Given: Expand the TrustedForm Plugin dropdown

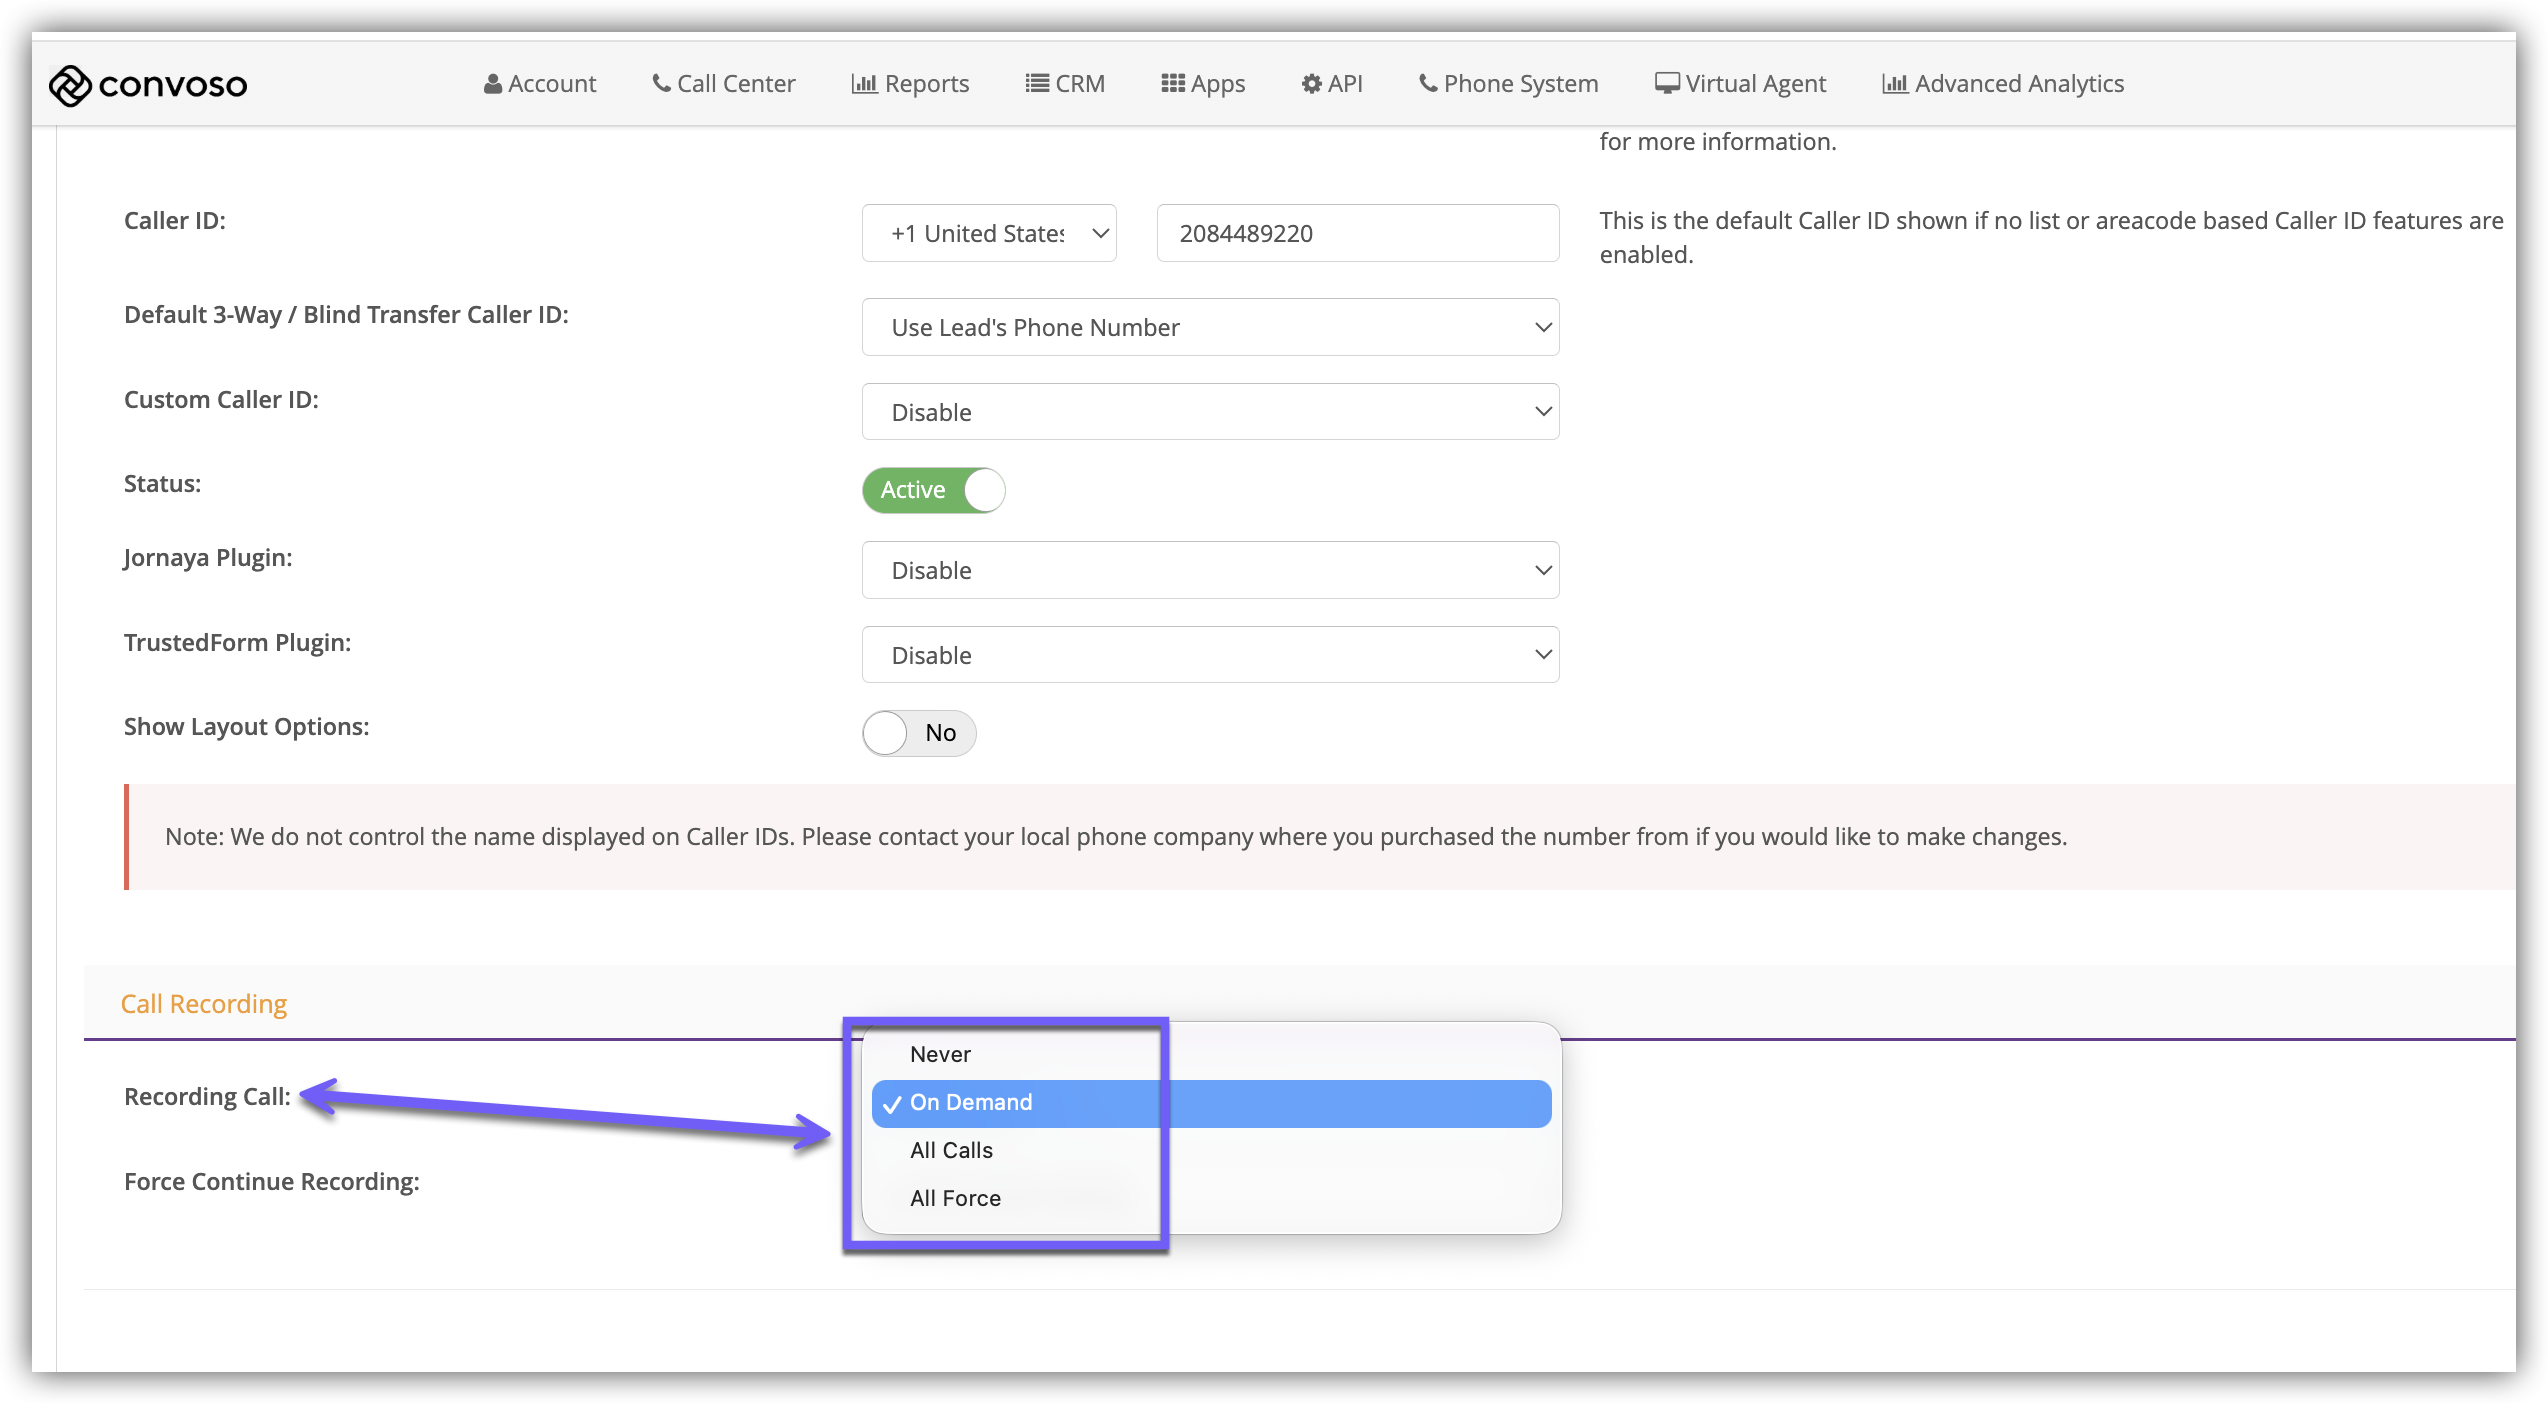Looking at the screenshot, I should coord(1210,655).
